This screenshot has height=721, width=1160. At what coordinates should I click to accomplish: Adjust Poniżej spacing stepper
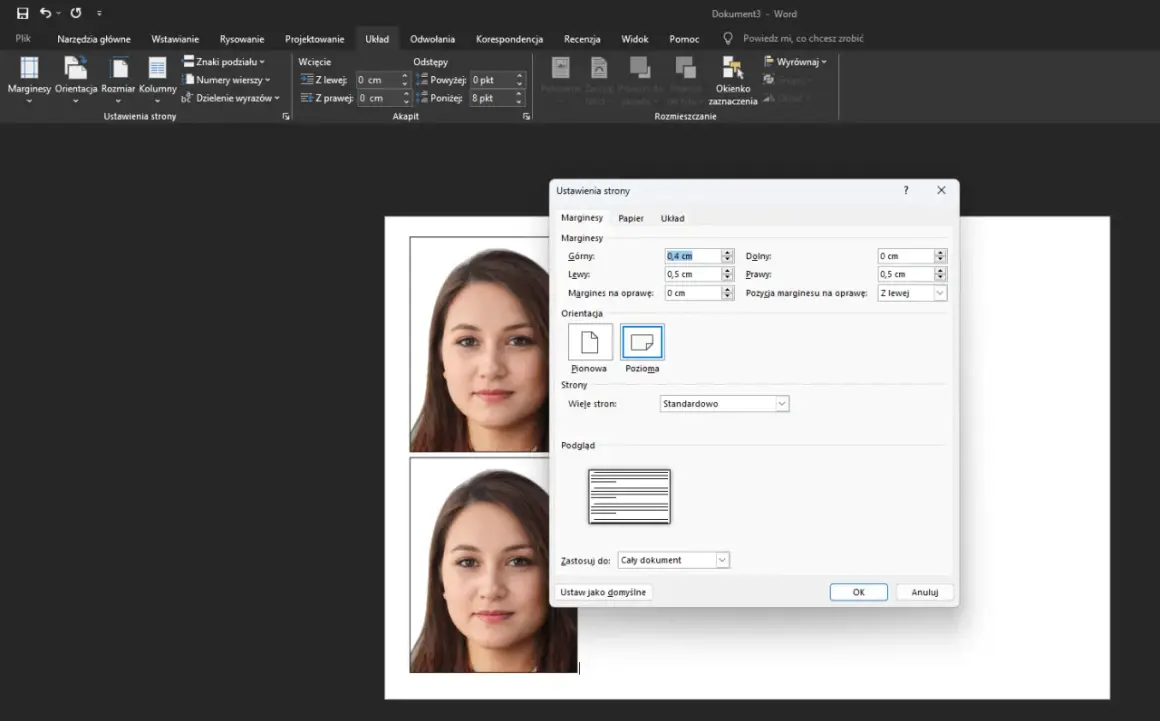[x=519, y=98]
